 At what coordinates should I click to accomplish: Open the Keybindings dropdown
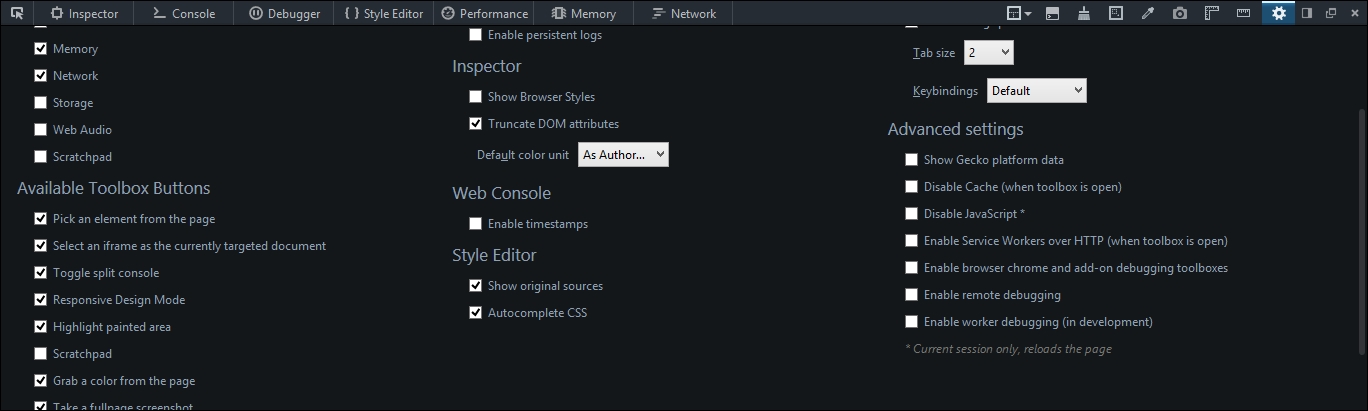1036,90
